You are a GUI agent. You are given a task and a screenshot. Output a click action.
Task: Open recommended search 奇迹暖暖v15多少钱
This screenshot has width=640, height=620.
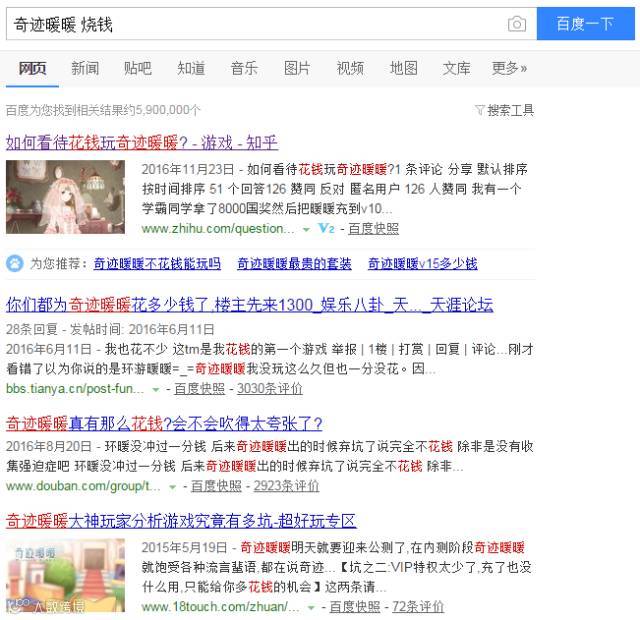[x=422, y=264]
